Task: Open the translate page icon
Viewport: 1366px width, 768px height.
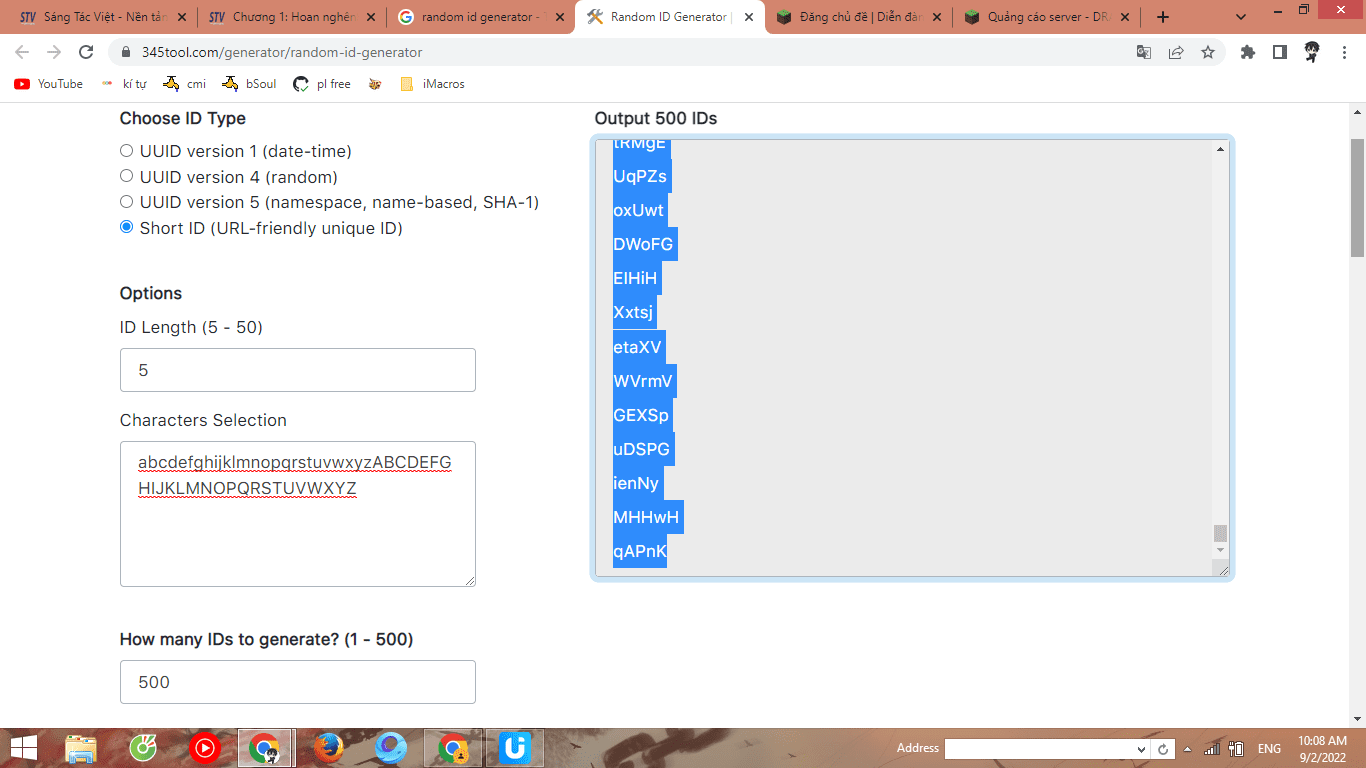Action: [x=1144, y=52]
